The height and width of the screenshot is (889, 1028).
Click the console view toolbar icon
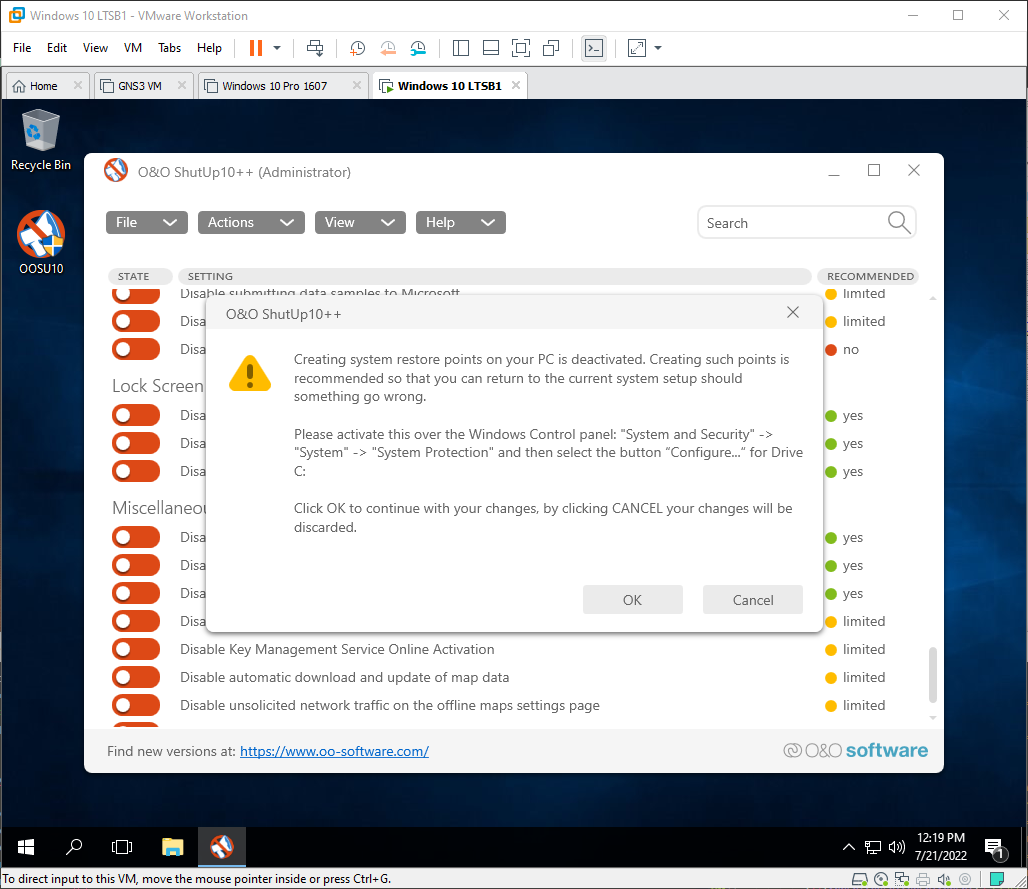click(x=594, y=48)
